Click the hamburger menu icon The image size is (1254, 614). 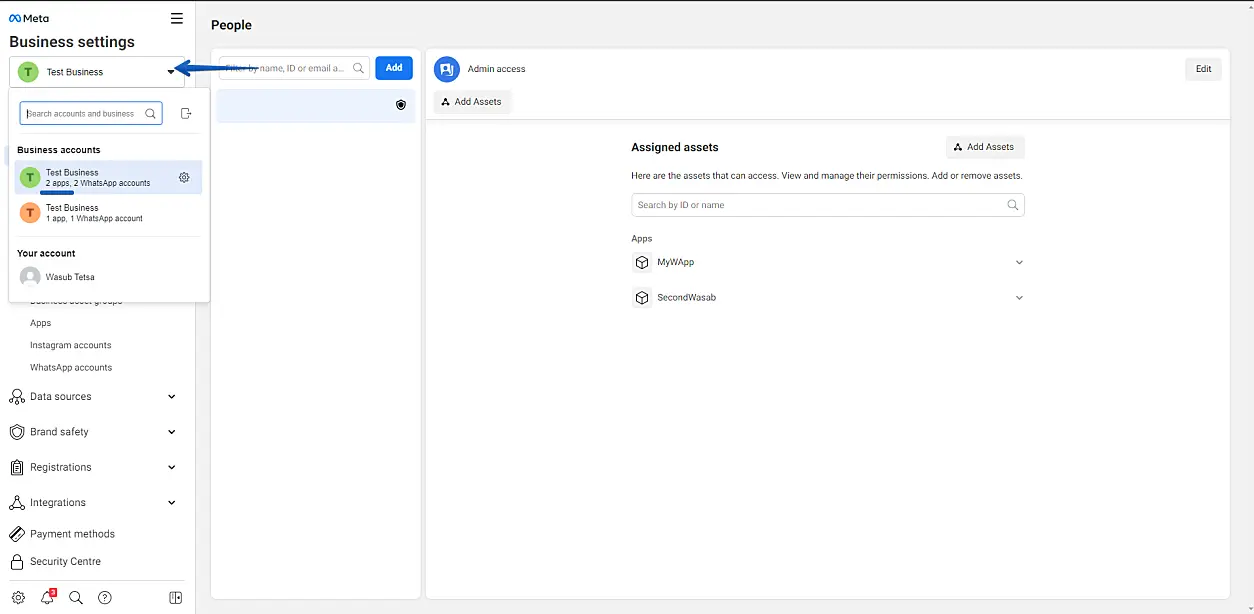click(x=177, y=18)
